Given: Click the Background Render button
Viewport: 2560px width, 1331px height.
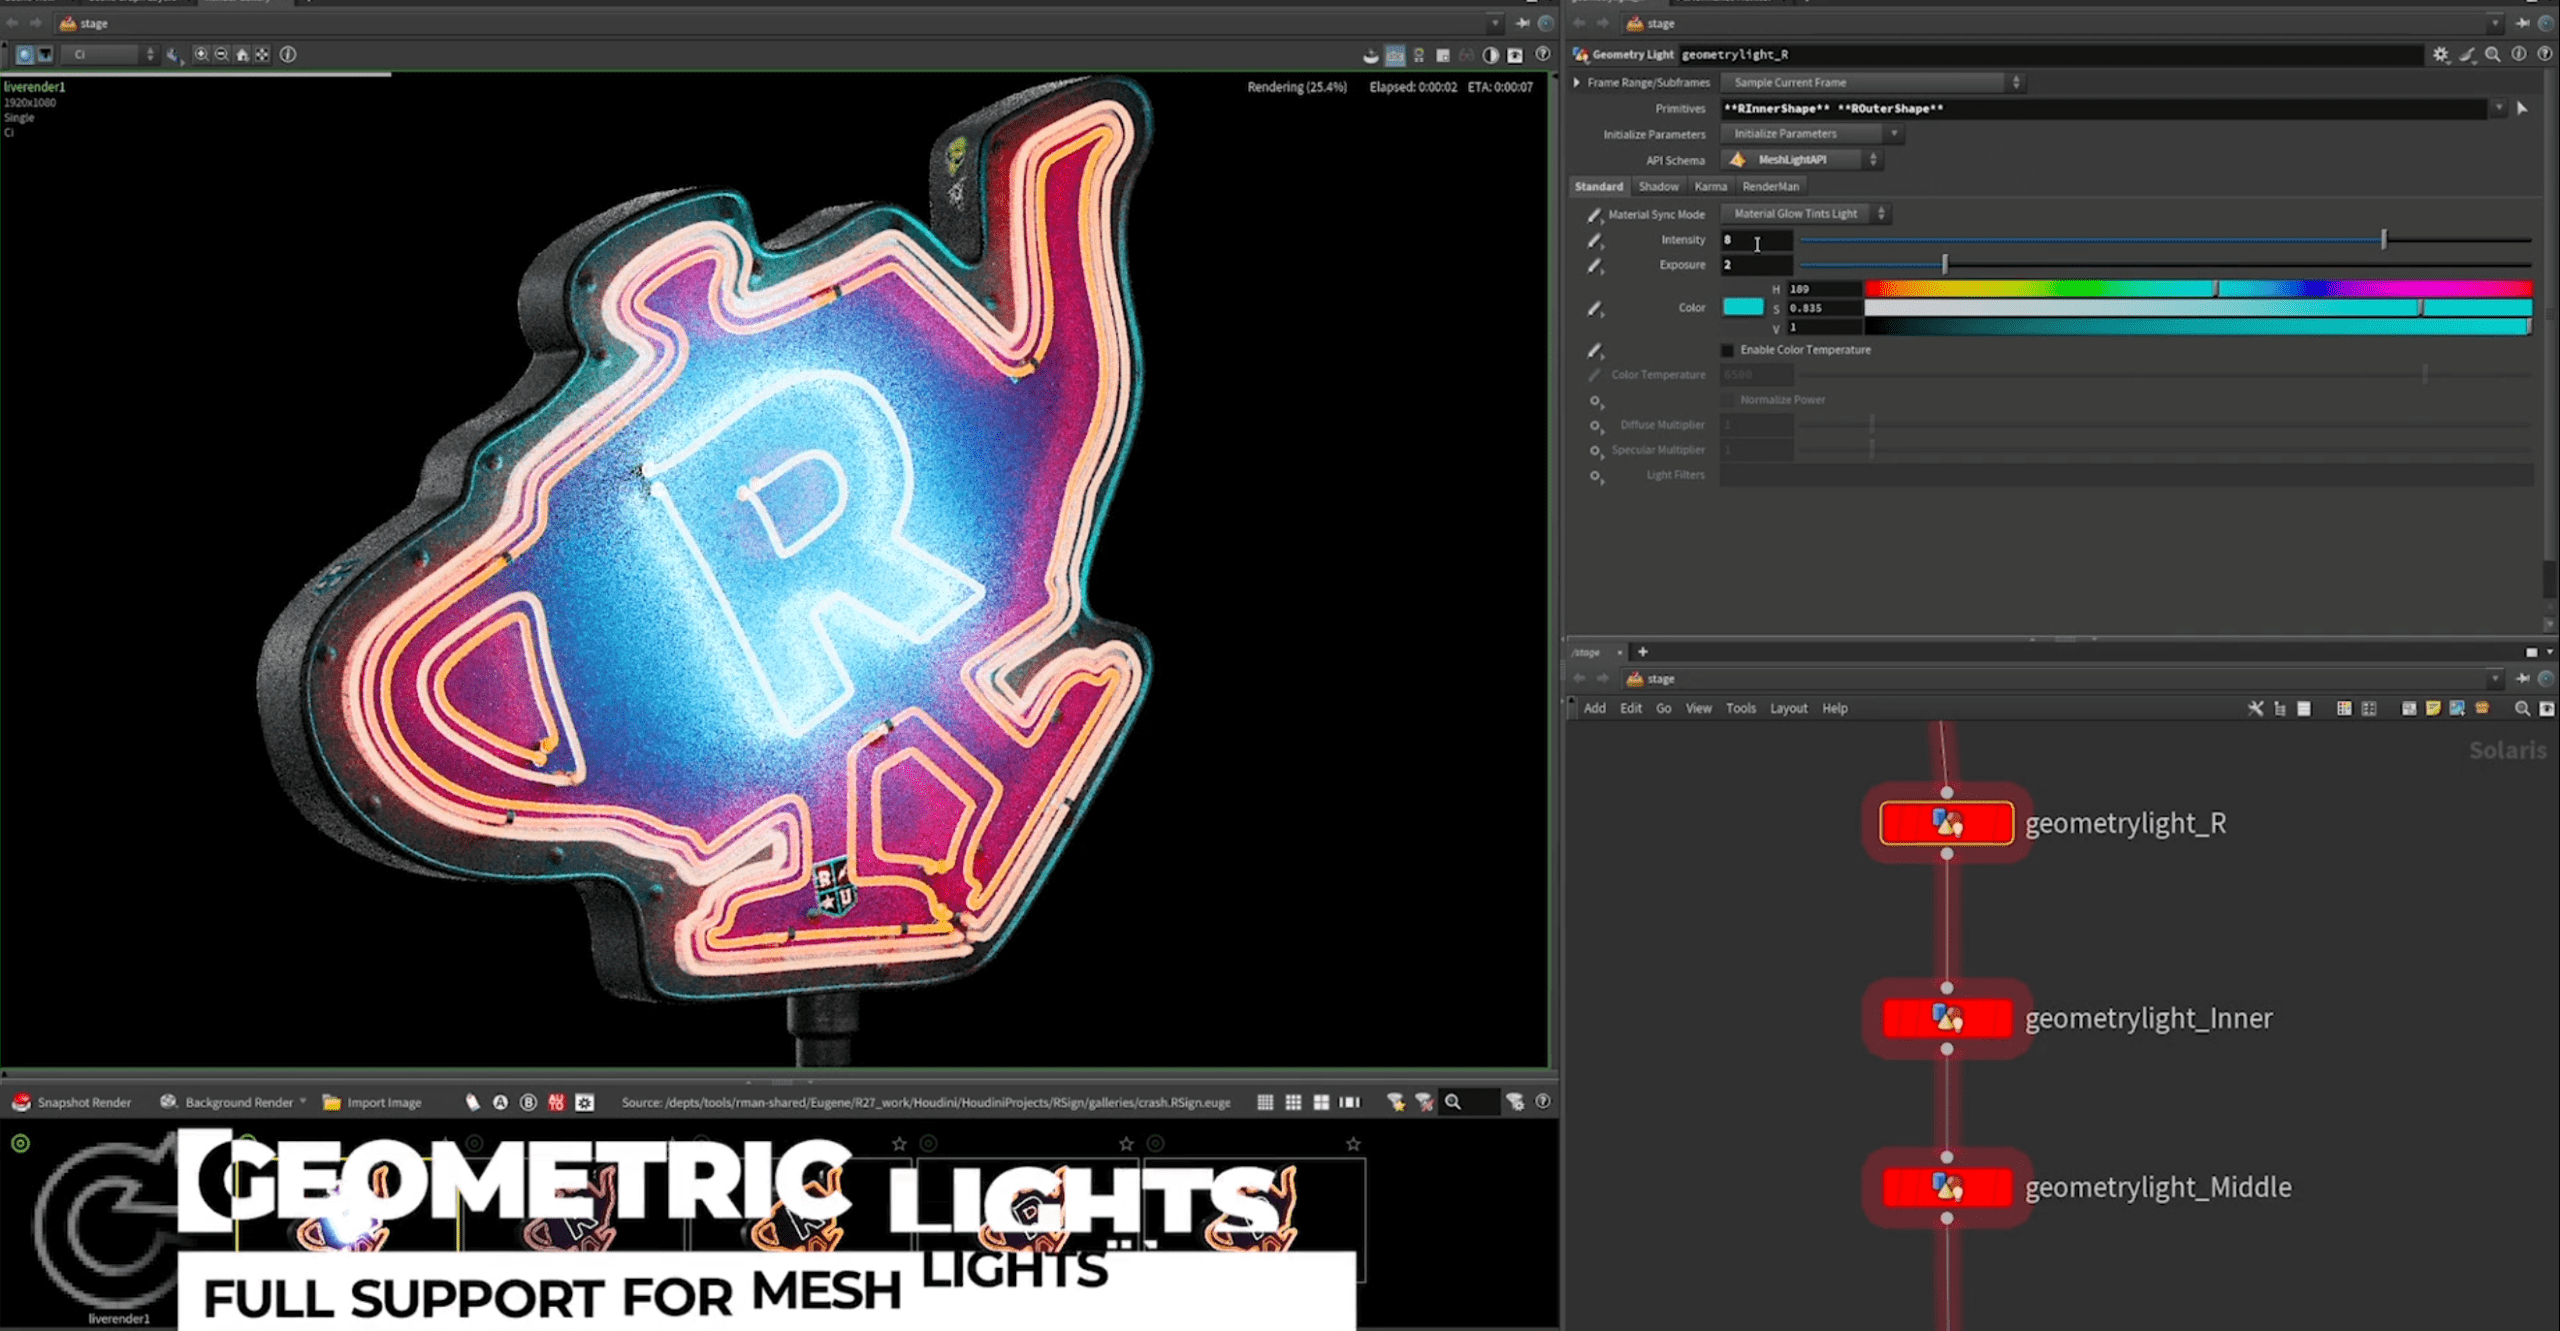Looking at the screenshot, I should 237,1102.
